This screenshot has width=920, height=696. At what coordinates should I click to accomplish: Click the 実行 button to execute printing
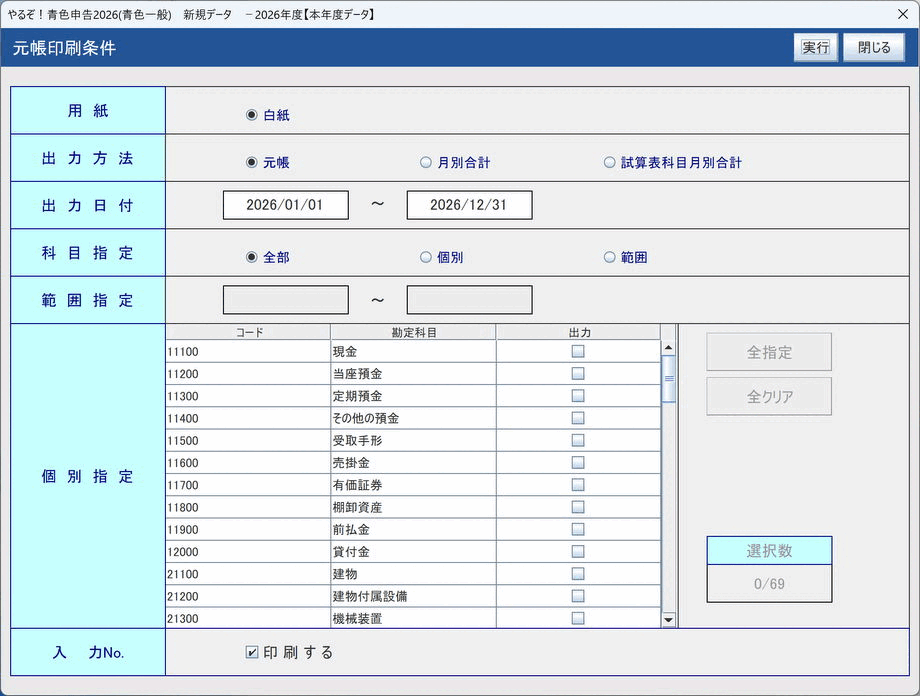[816, 47]
